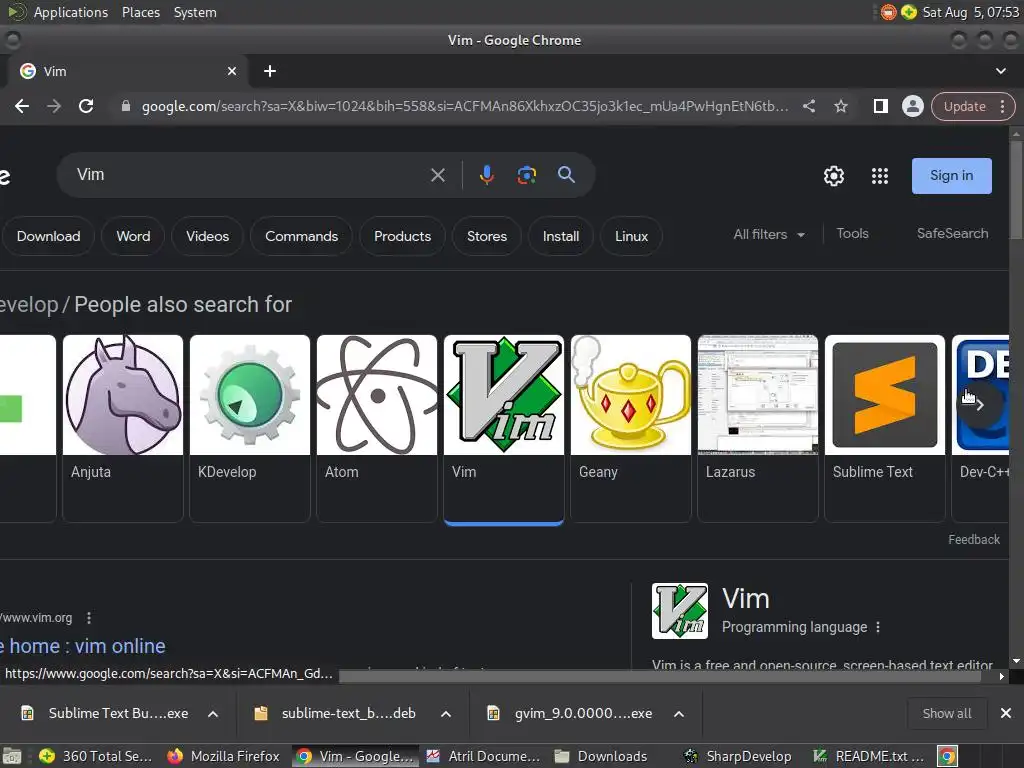Show all downloads
Viewport: 1024px width, 768px height.
click(x=947, y=714)
